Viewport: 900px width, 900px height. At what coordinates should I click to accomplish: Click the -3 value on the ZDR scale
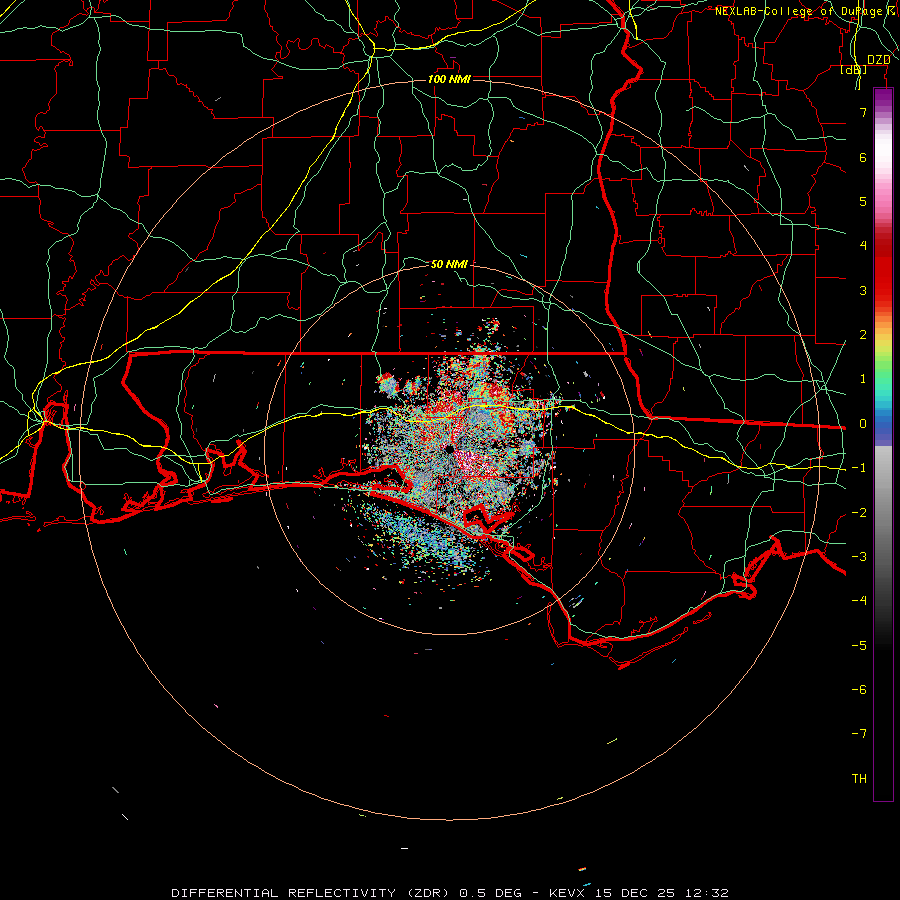pyautogui.click(x=859, y=557)
